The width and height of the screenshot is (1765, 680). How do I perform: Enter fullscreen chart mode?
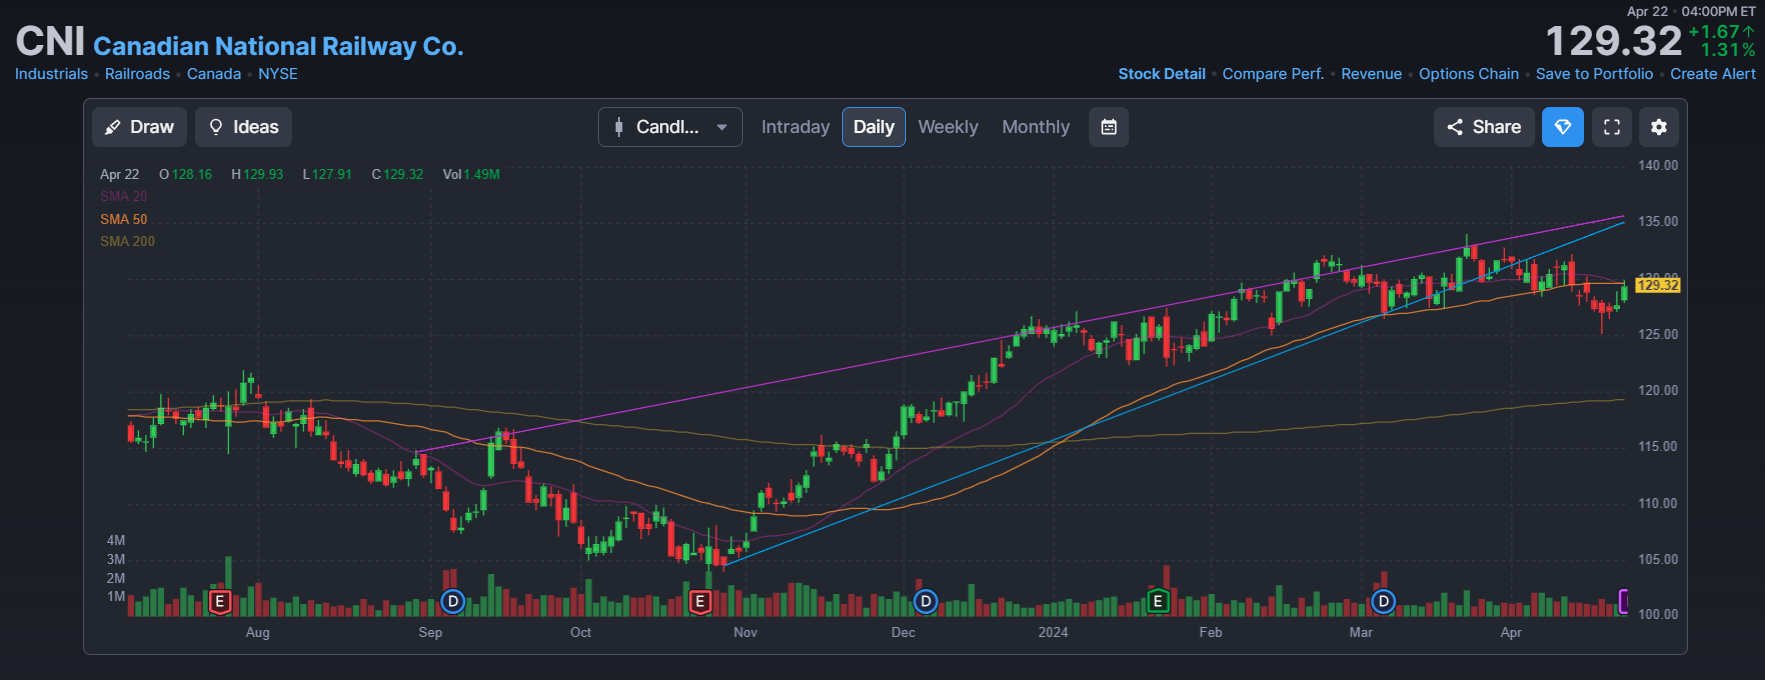[x=1612, y=127]
